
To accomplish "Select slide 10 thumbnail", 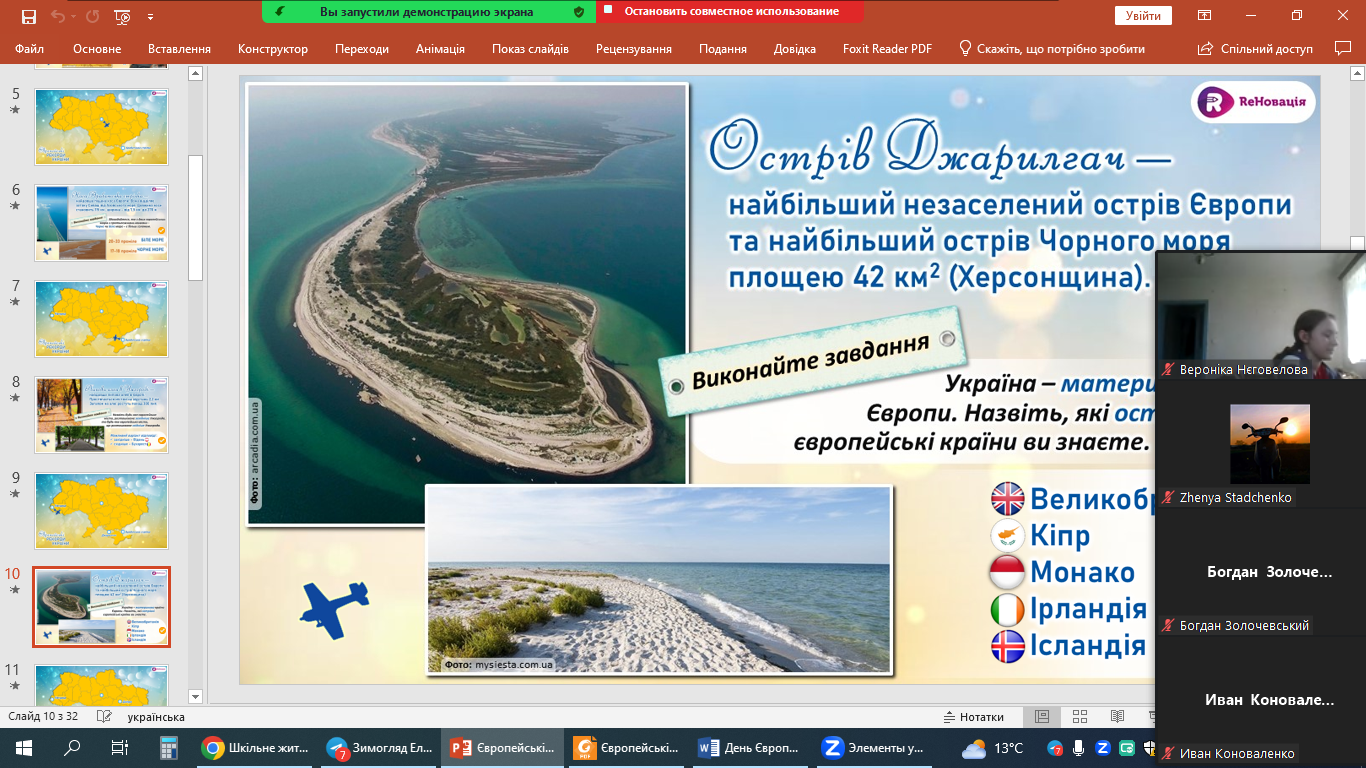I will tap(102, 607).
